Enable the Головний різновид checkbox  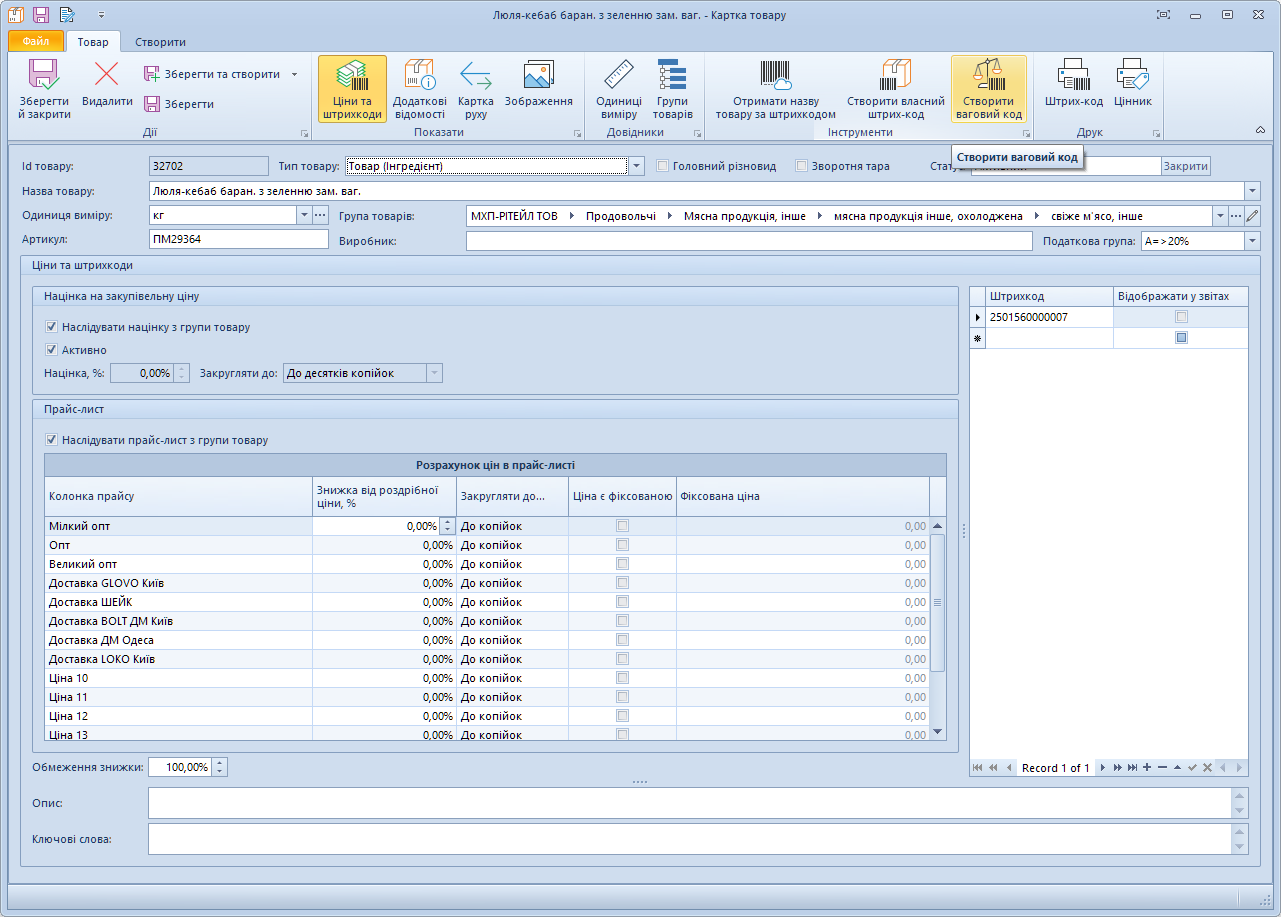click(663, 166)
